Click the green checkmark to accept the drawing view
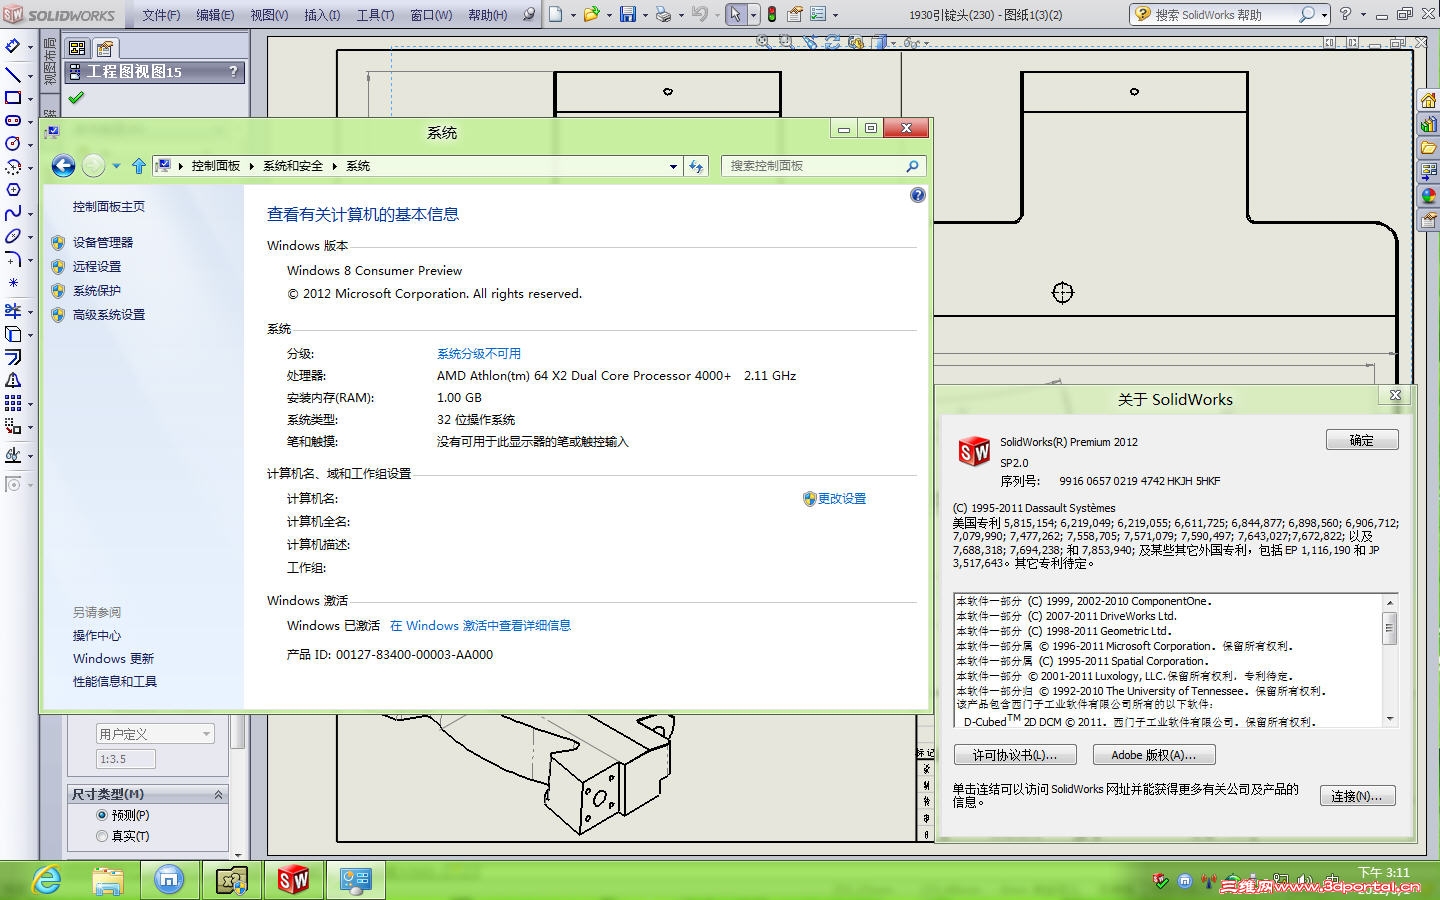The width and height of the screenshot is (1440, 900). pos(77,98)
